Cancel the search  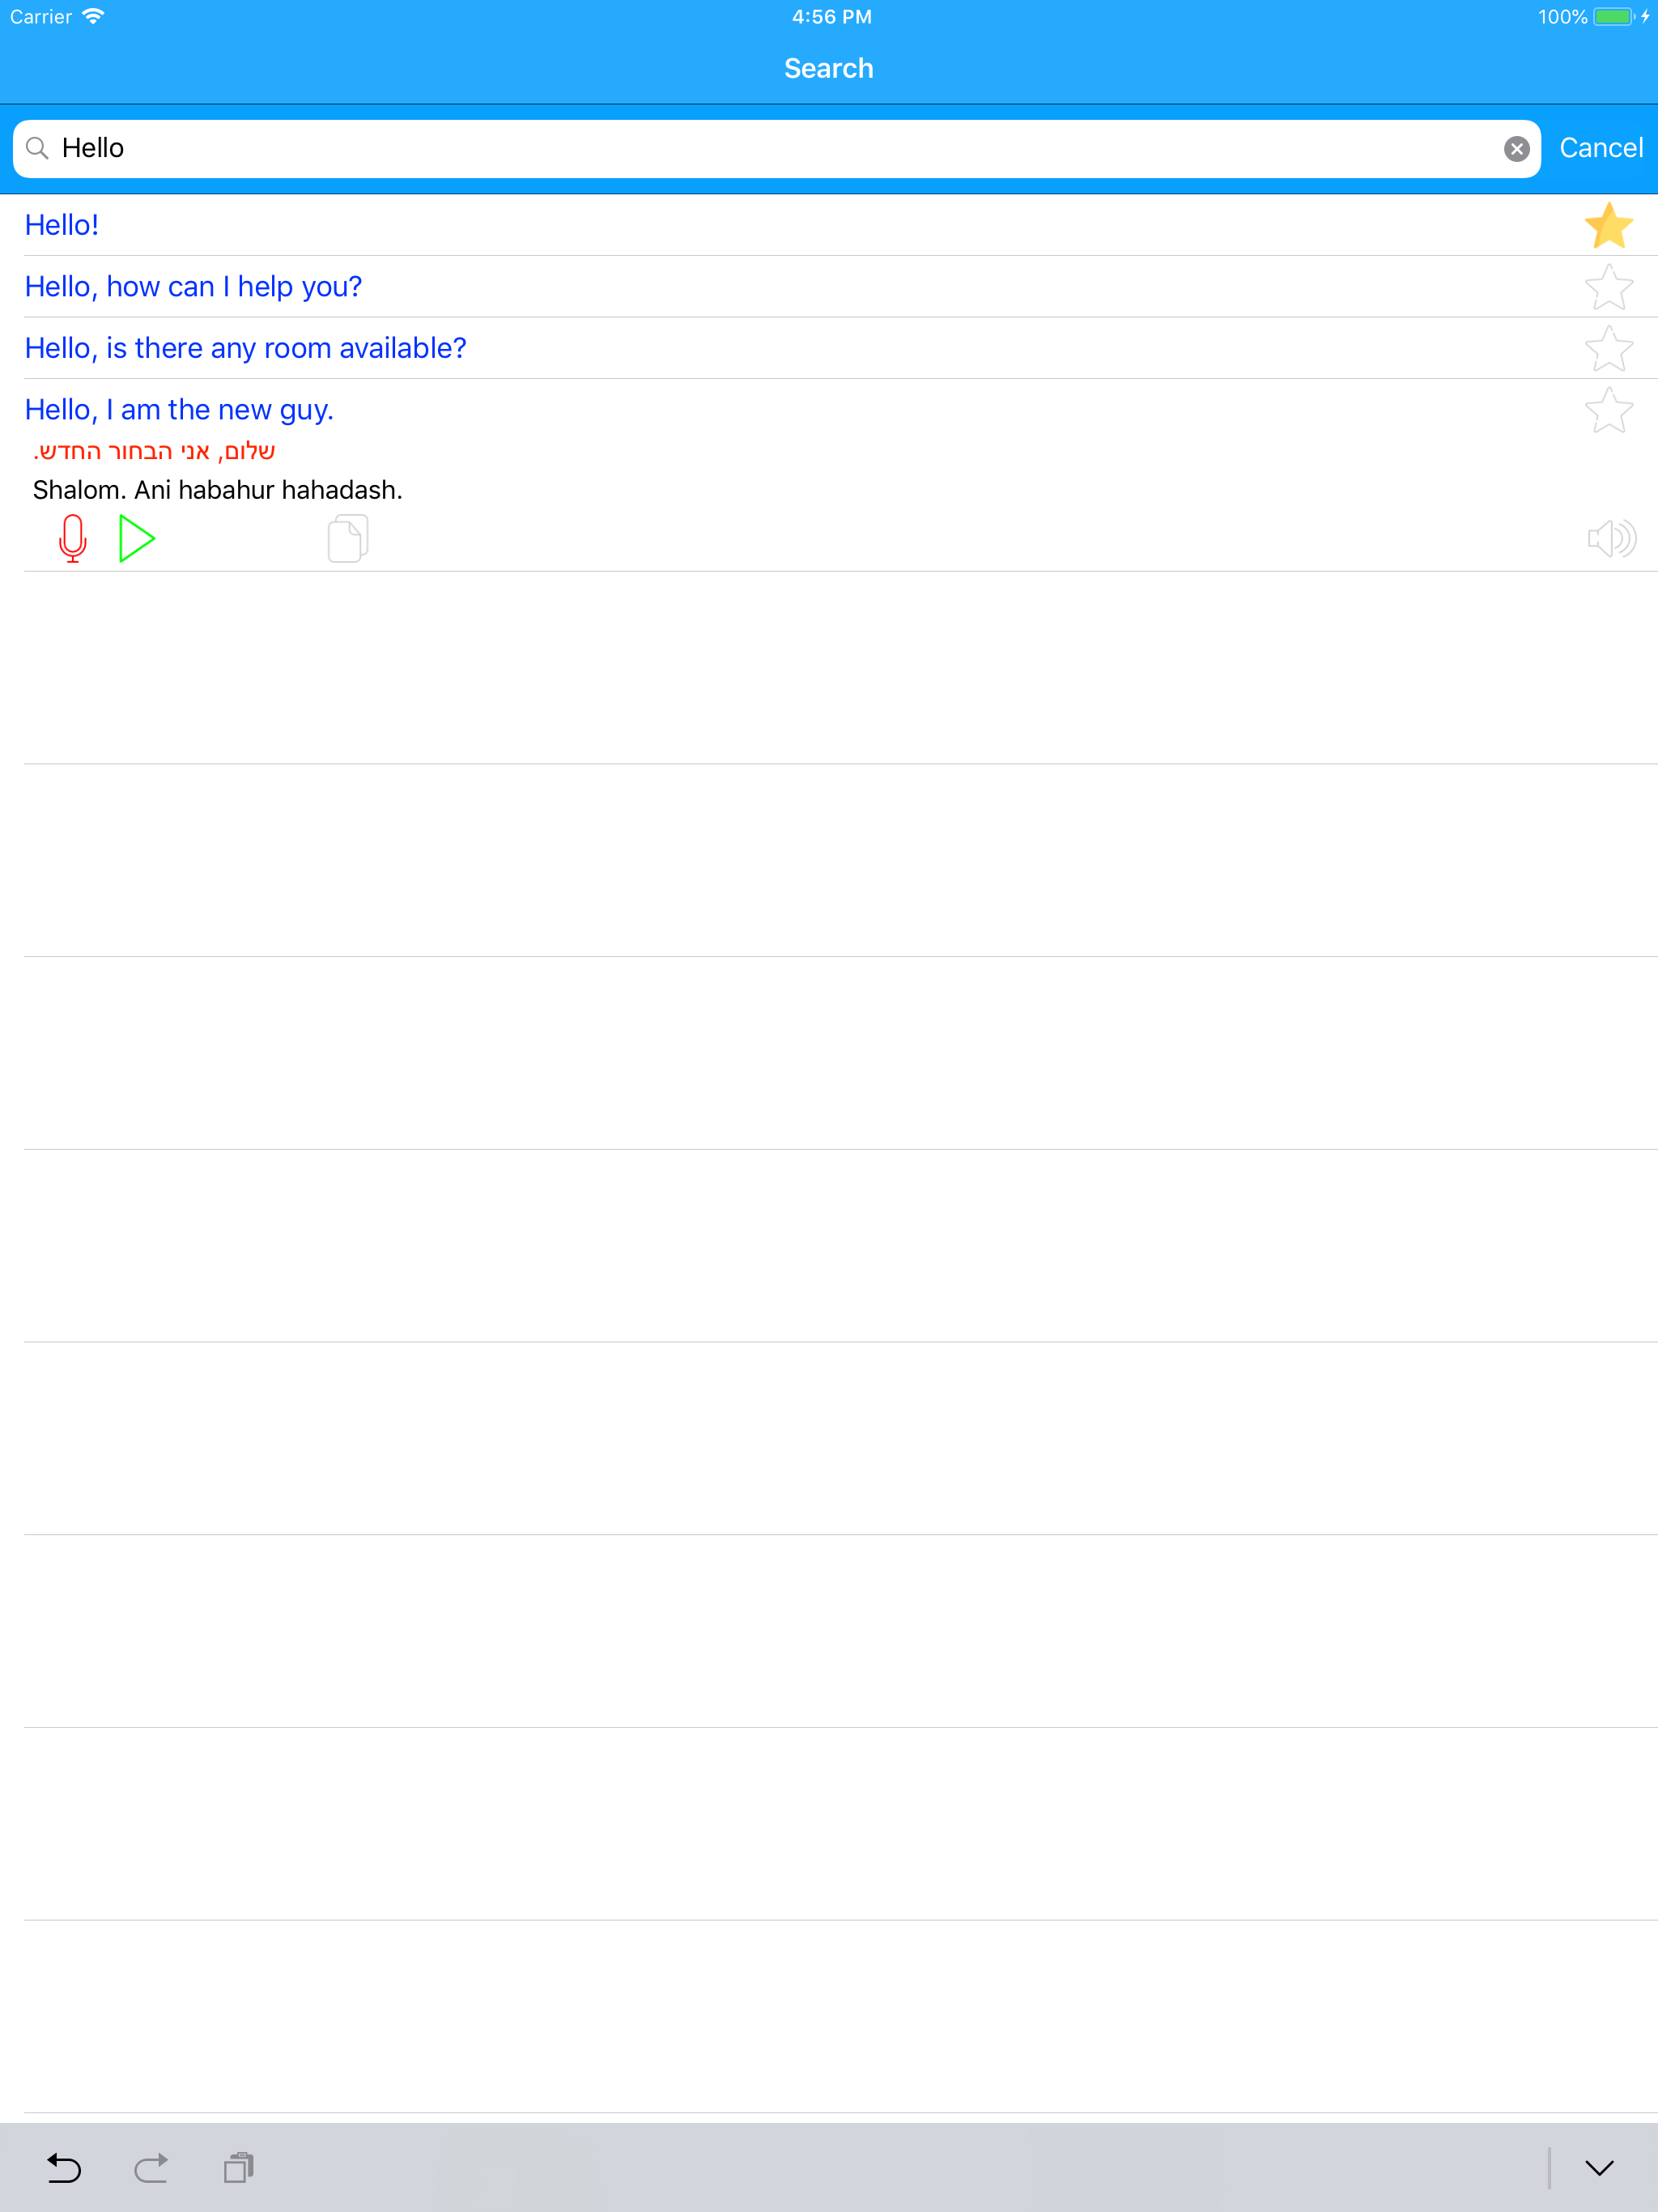click(x=1601, y=148)
